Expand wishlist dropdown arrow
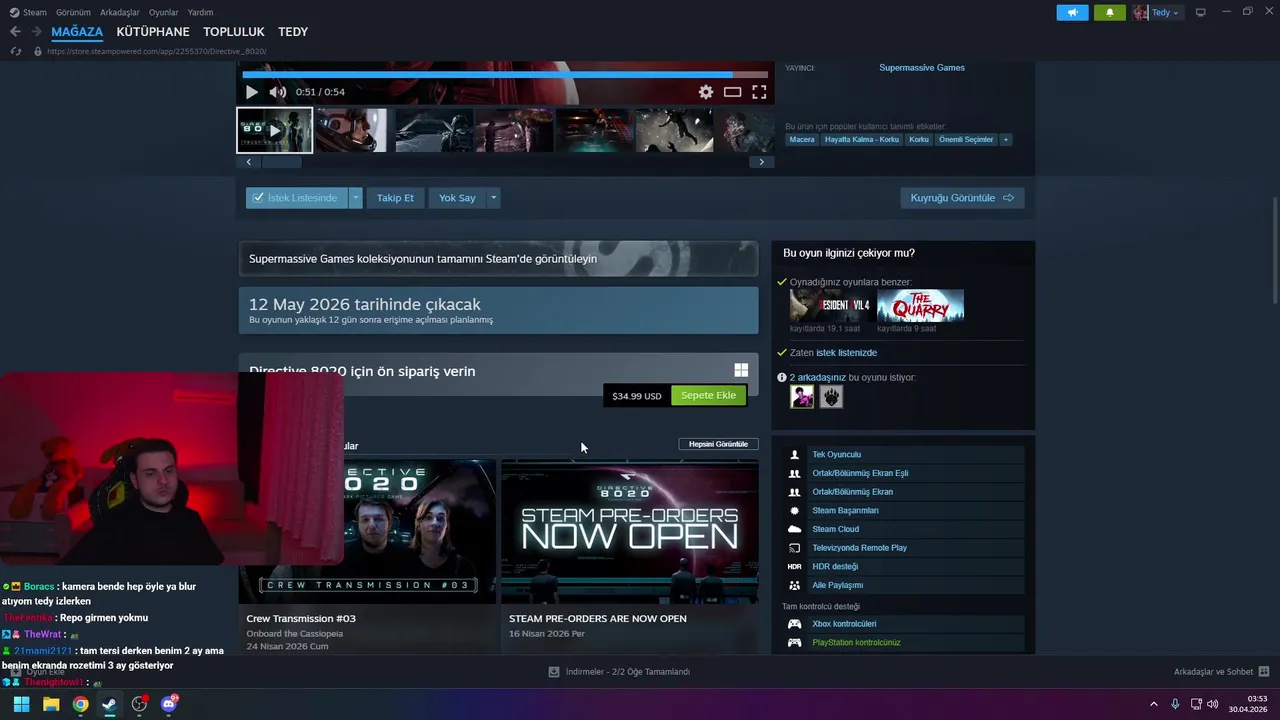The height and width of the screenshot is (720, 1280). coord(355,198)
